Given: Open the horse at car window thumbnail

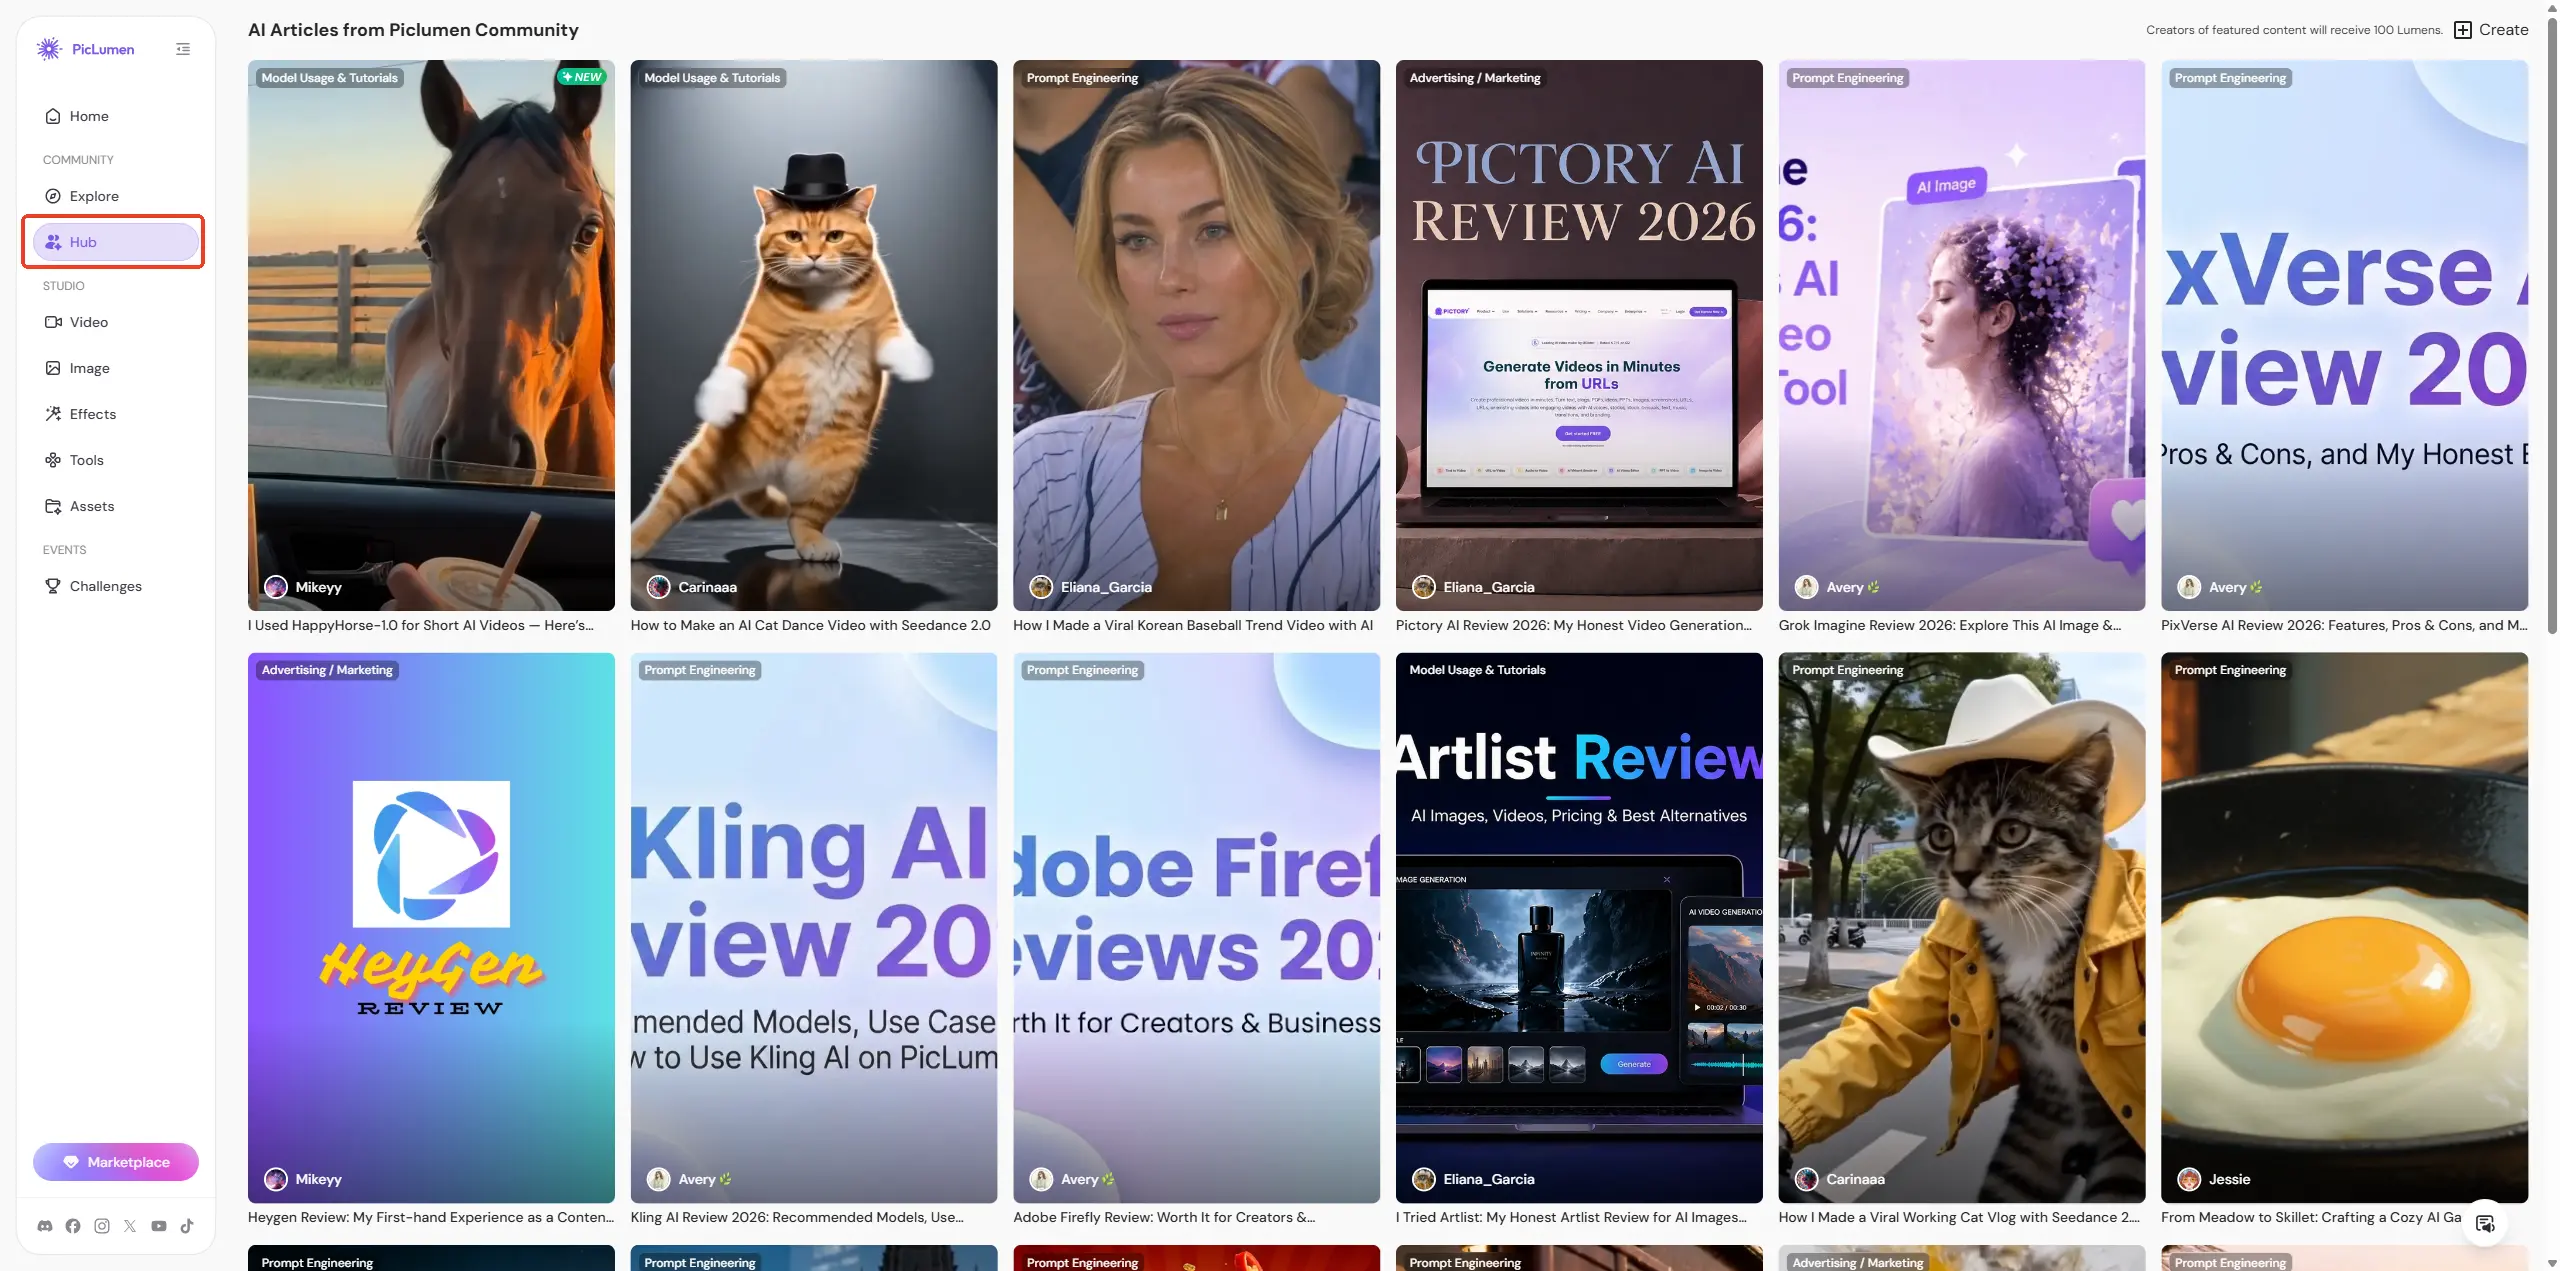Looking at the screenshot, I should pos(431,335).
